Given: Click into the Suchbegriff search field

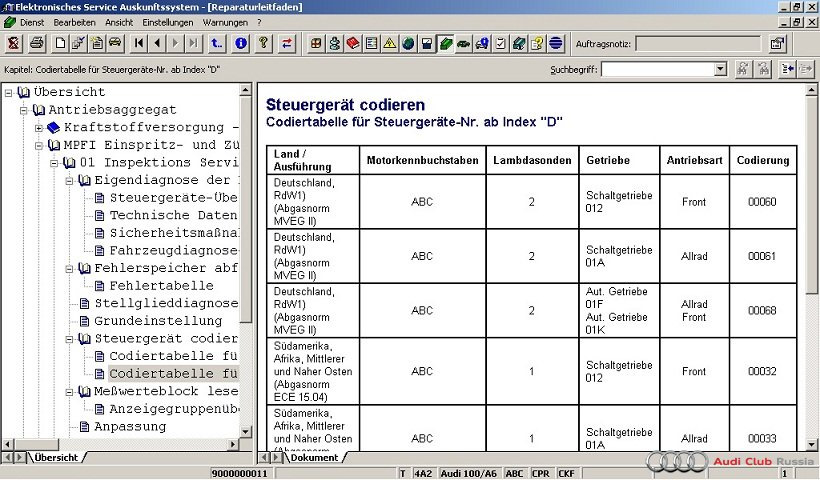Looking at the screenshot, I should tap(658, 69).
